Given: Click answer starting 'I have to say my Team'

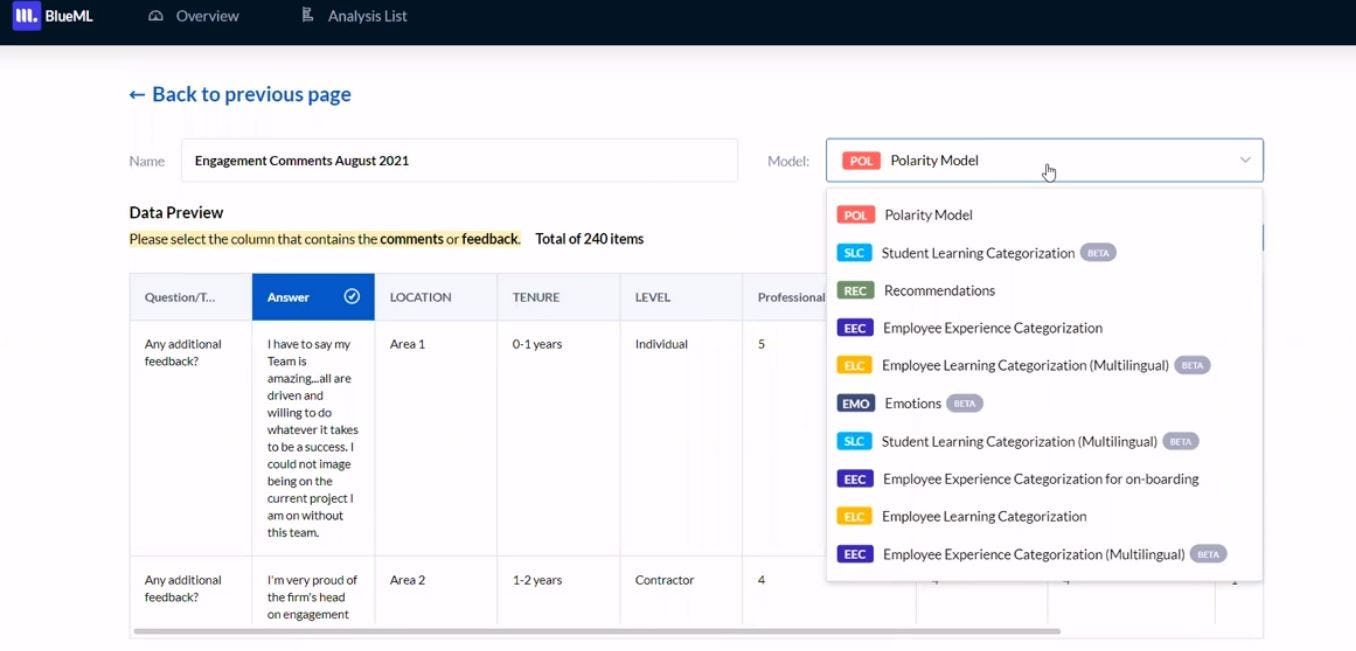Looking at the screenshot, I should [x=312, y=438].
